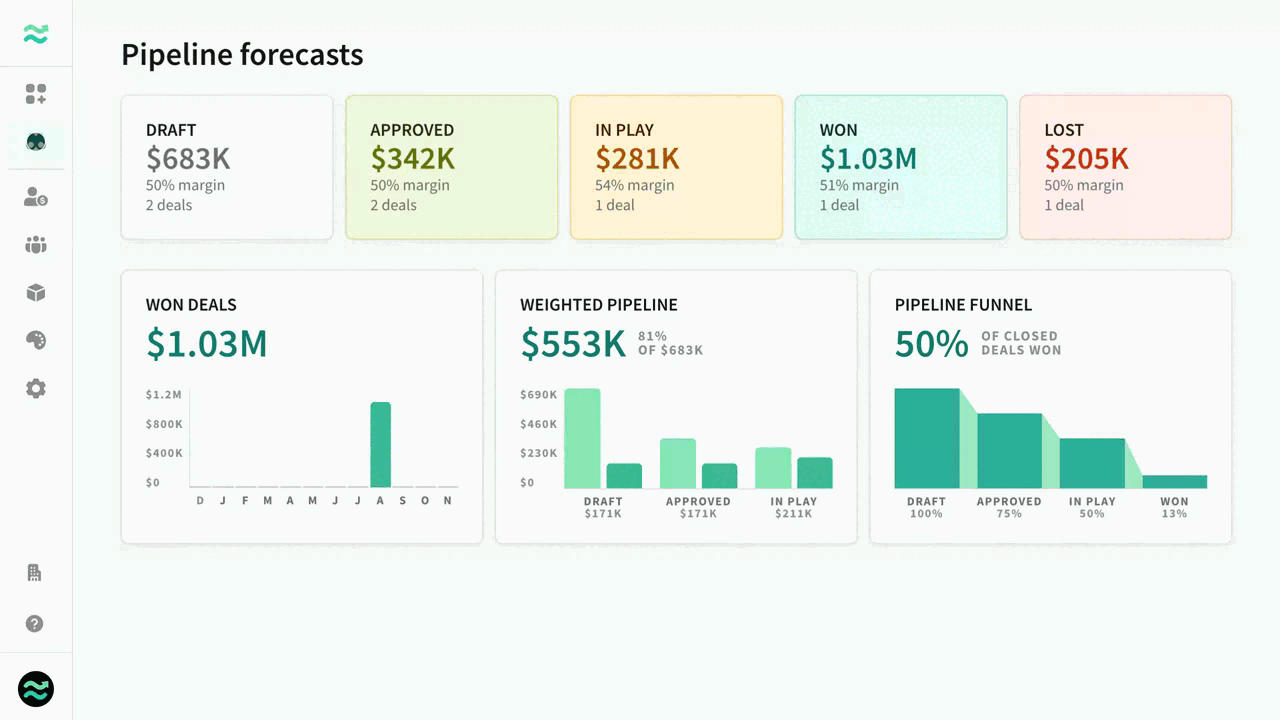Open the team people group icon
This screenshot has width=1280, height=720.
click(36, 245)
